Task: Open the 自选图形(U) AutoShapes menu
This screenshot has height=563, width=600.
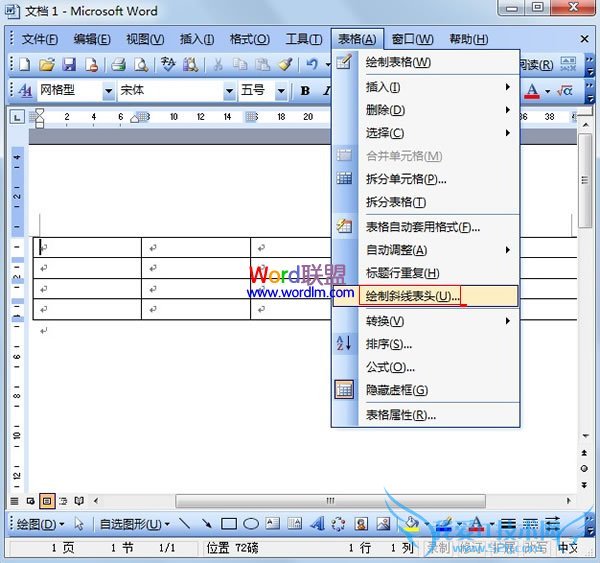Action: point(135,524)
